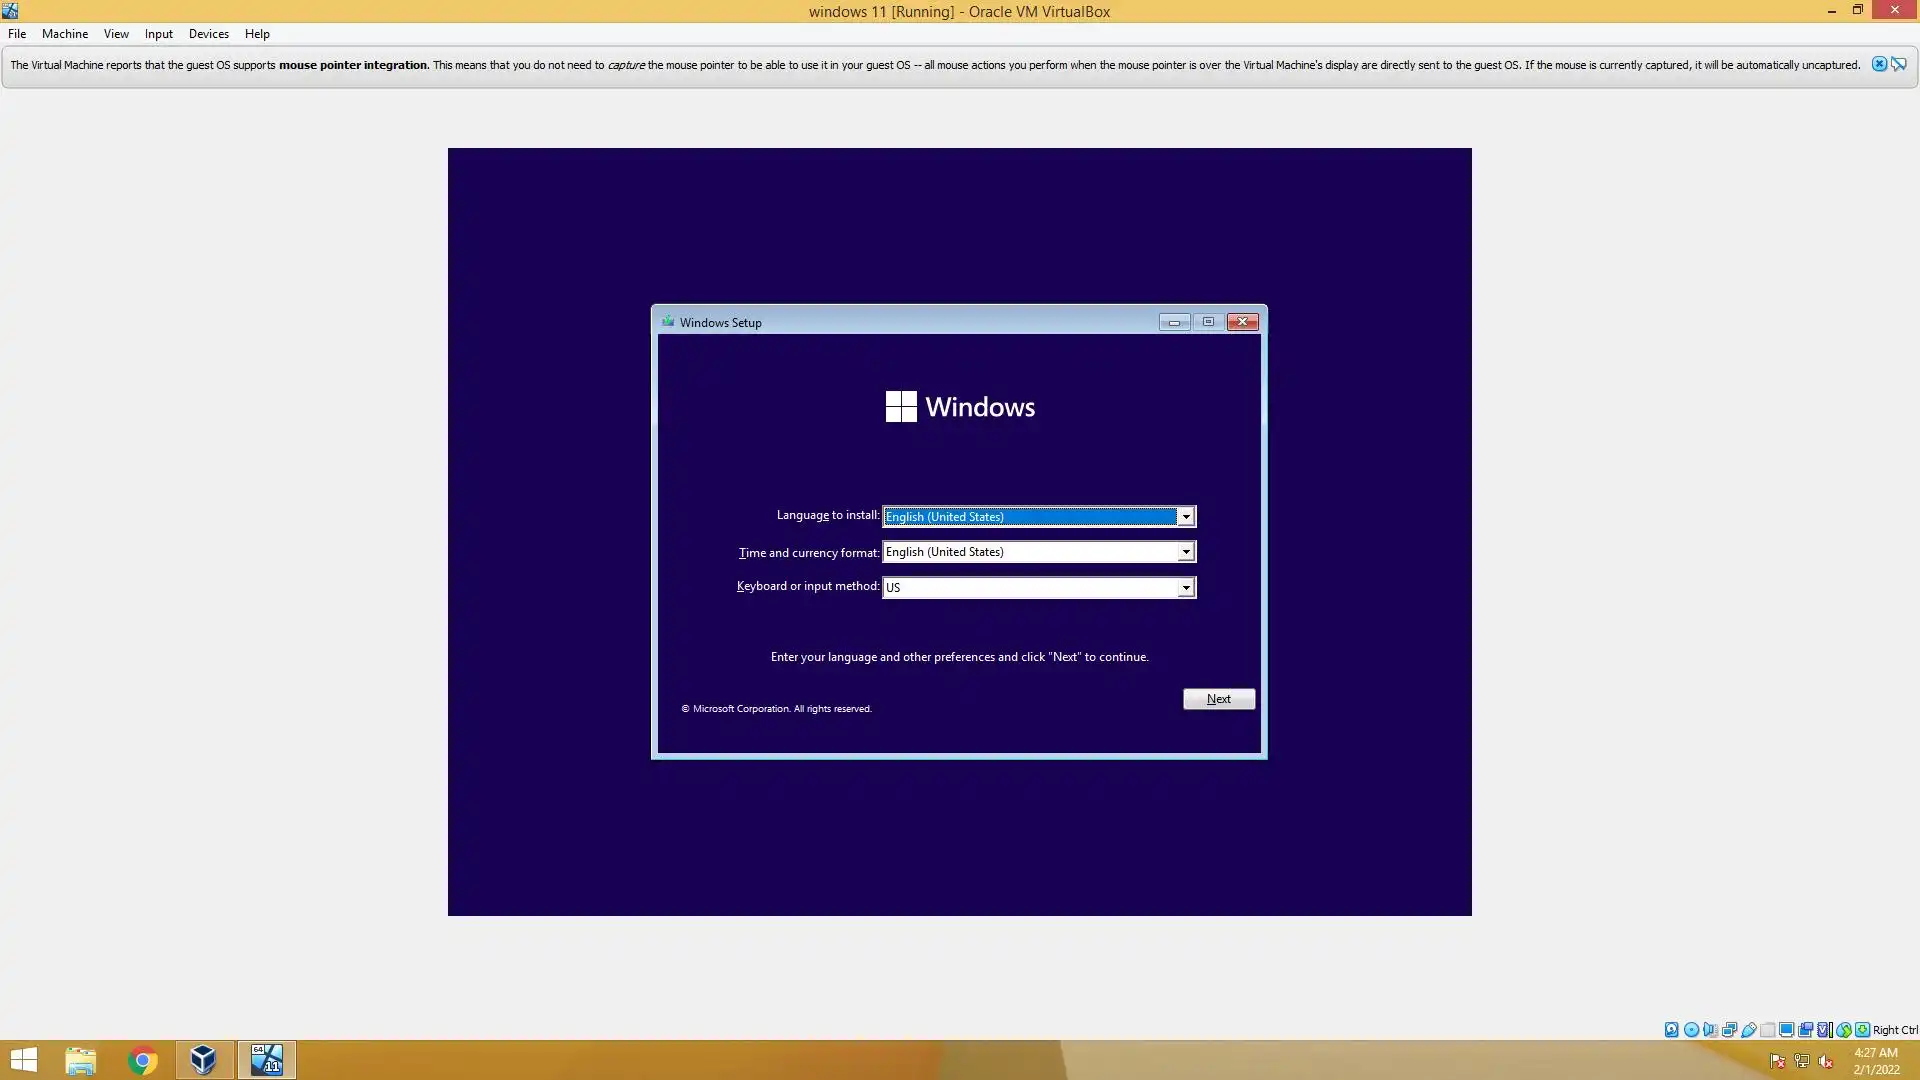This screenshot has height=1080, width=1920.
Task: Click the optical disc status icon
Action: [1691, 1030]
